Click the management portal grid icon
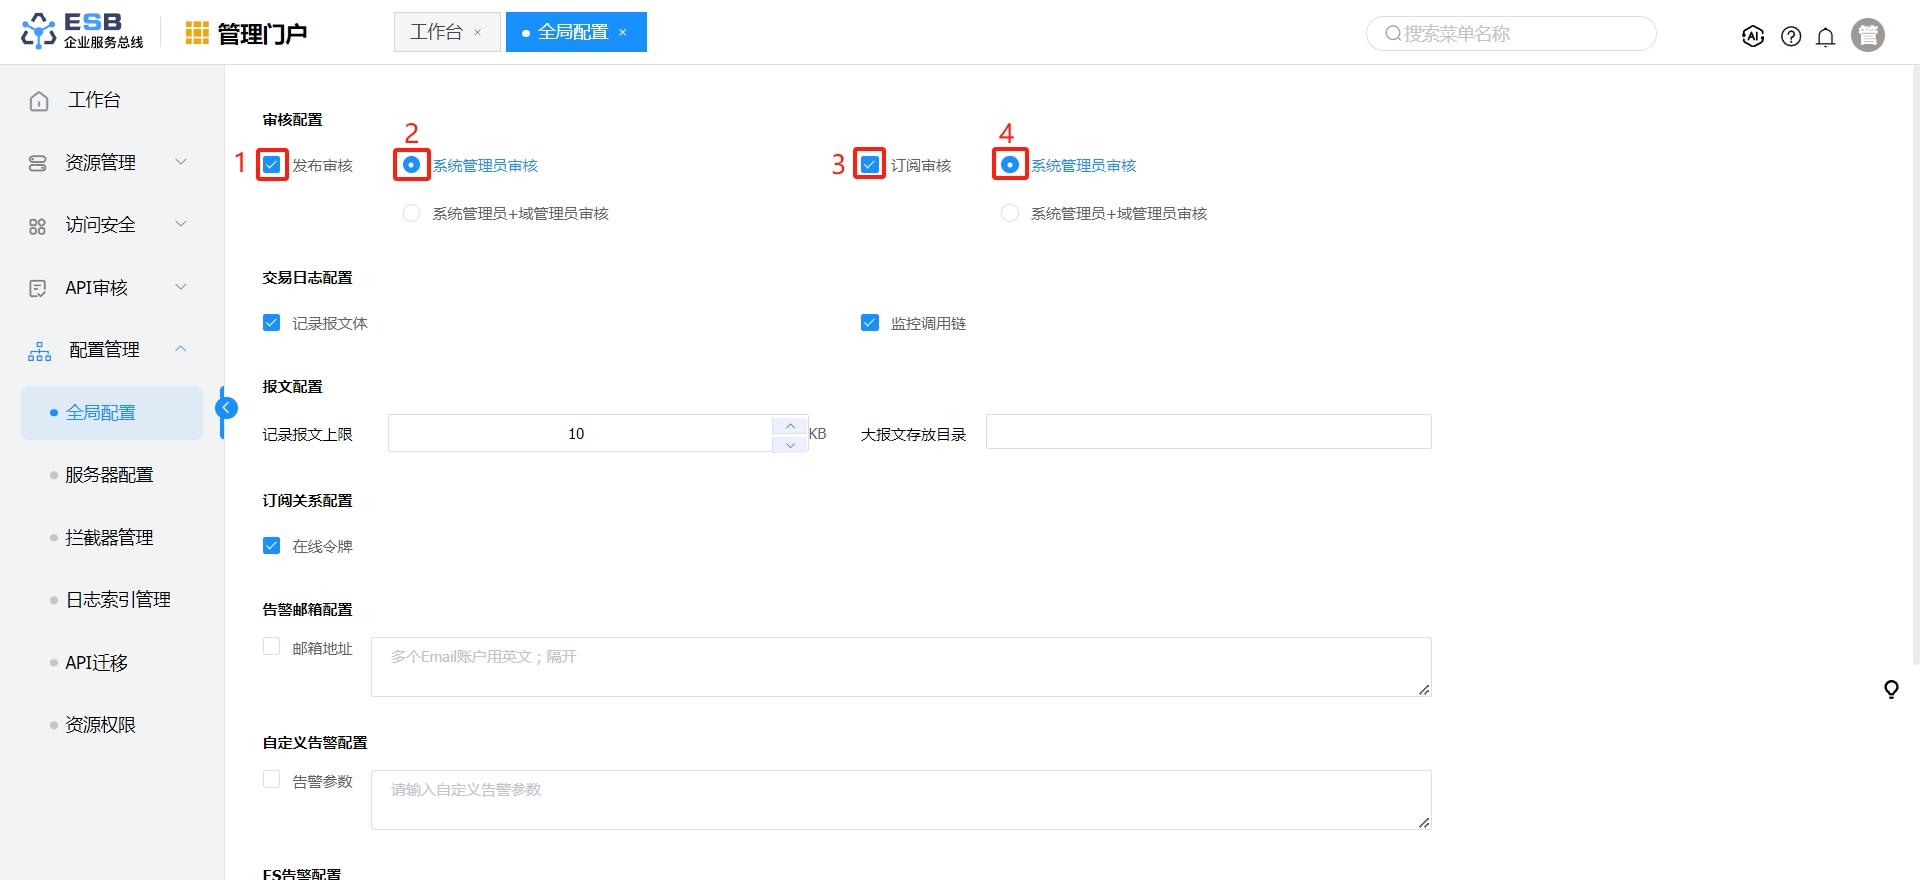The height and width of the screenshot is (880, 1920). [197, 33]
